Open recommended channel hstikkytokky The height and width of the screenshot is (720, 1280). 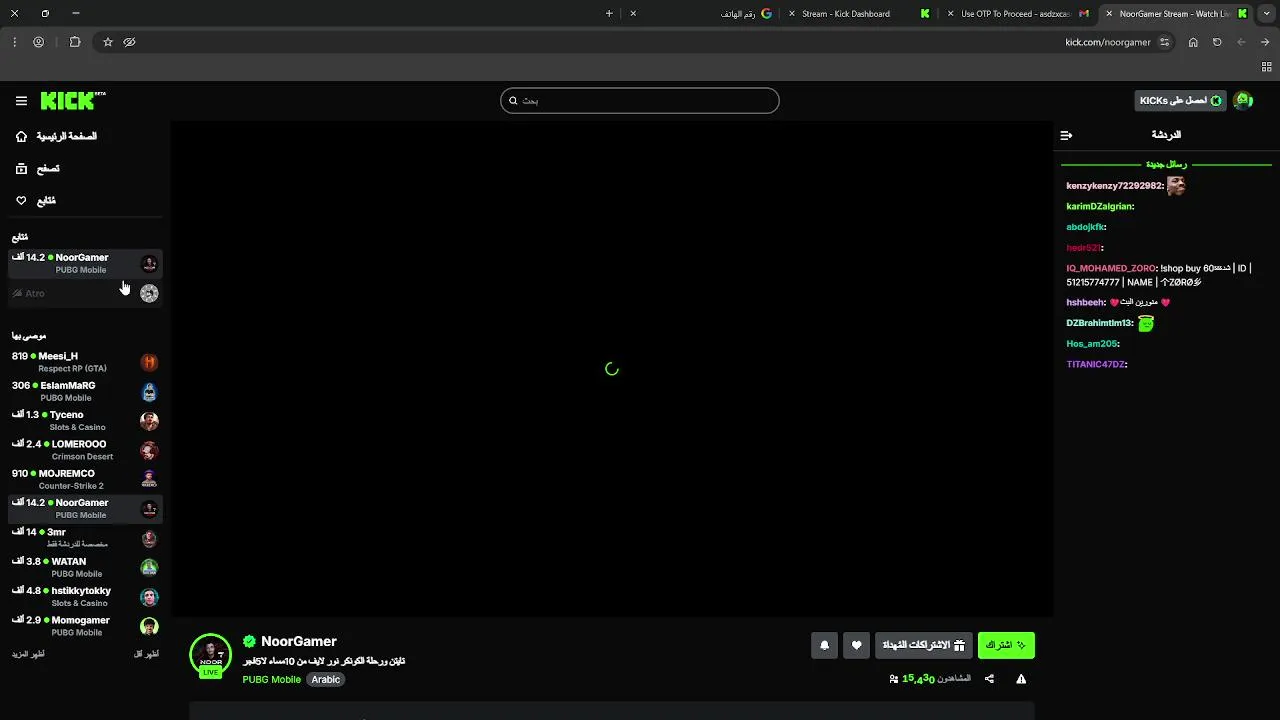click(85, 597)
